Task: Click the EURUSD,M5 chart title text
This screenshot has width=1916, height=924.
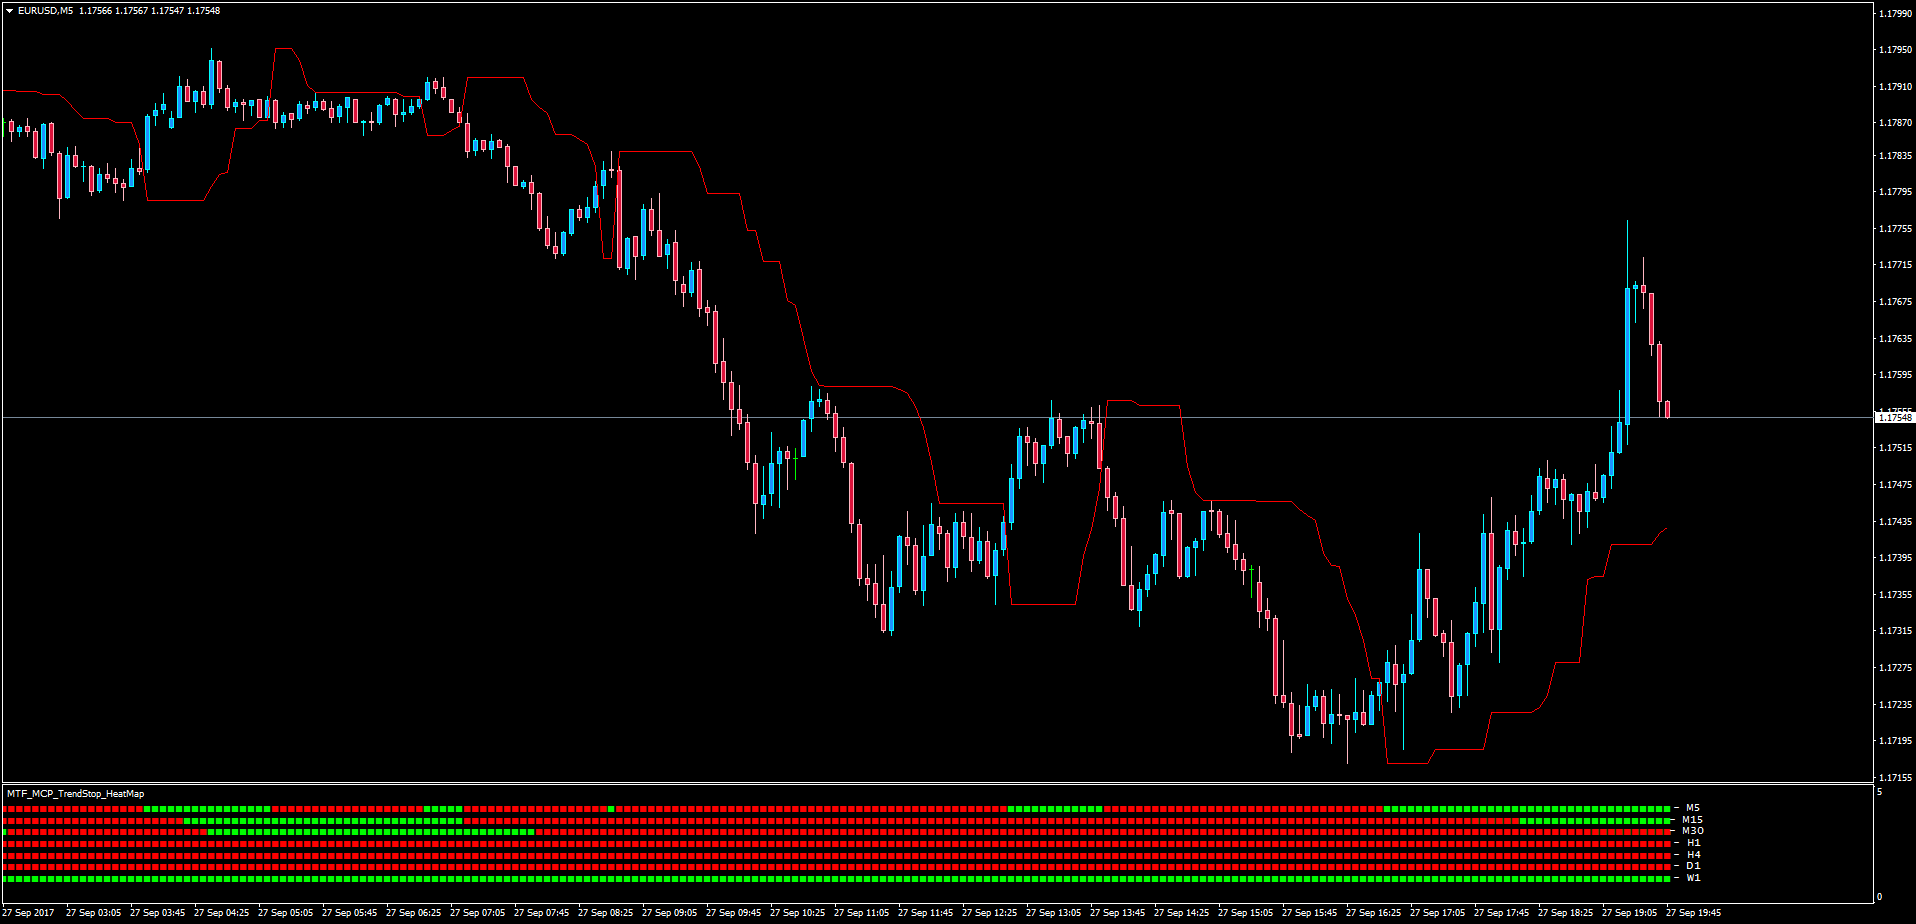Action: [45, 11]
